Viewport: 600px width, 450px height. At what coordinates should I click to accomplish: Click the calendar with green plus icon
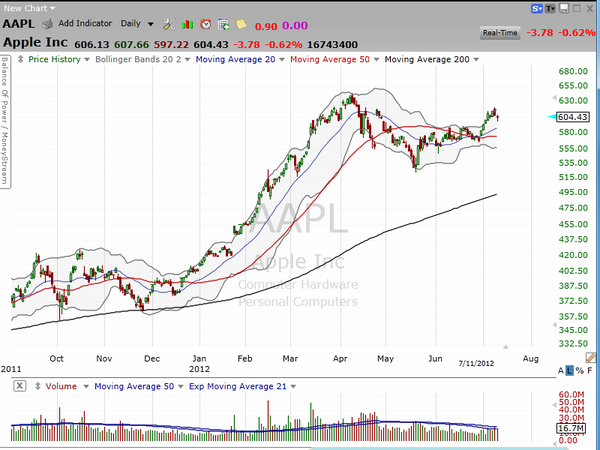pyautogui.click(x=223, y=25)
